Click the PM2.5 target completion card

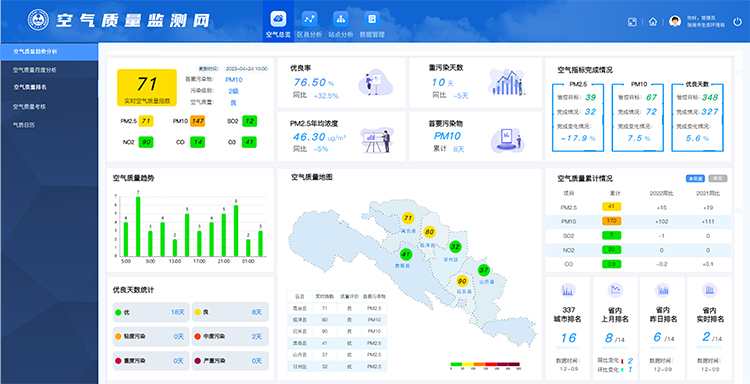(x=578, y=118)
